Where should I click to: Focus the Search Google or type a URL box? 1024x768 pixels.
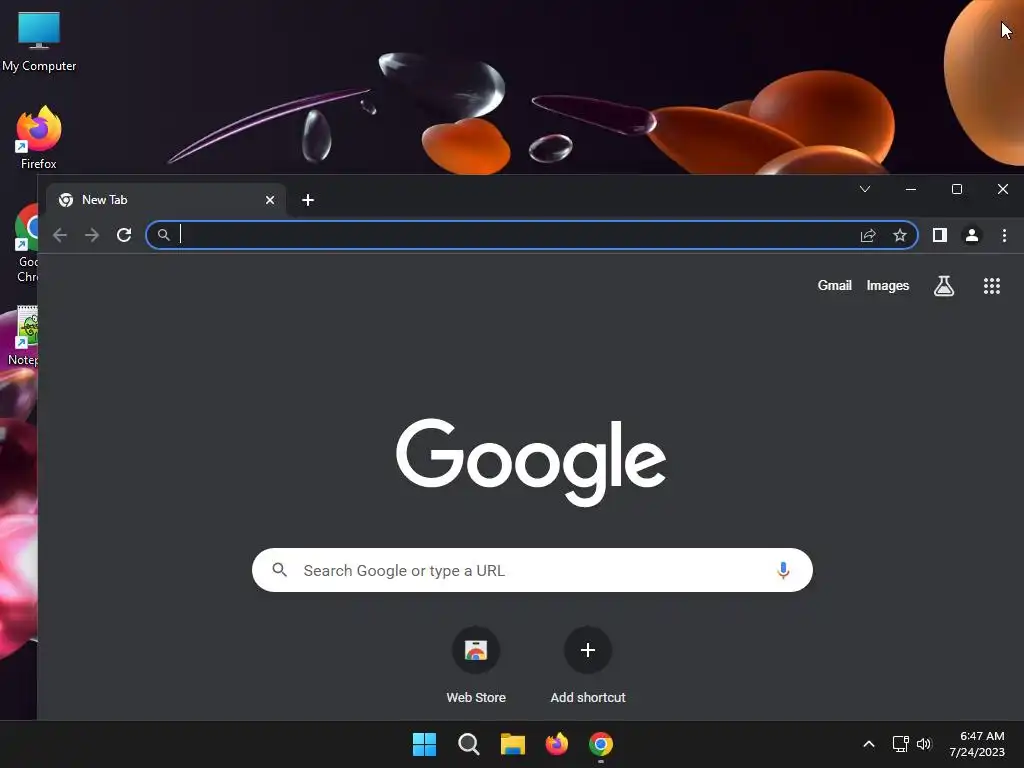[532, 570]
